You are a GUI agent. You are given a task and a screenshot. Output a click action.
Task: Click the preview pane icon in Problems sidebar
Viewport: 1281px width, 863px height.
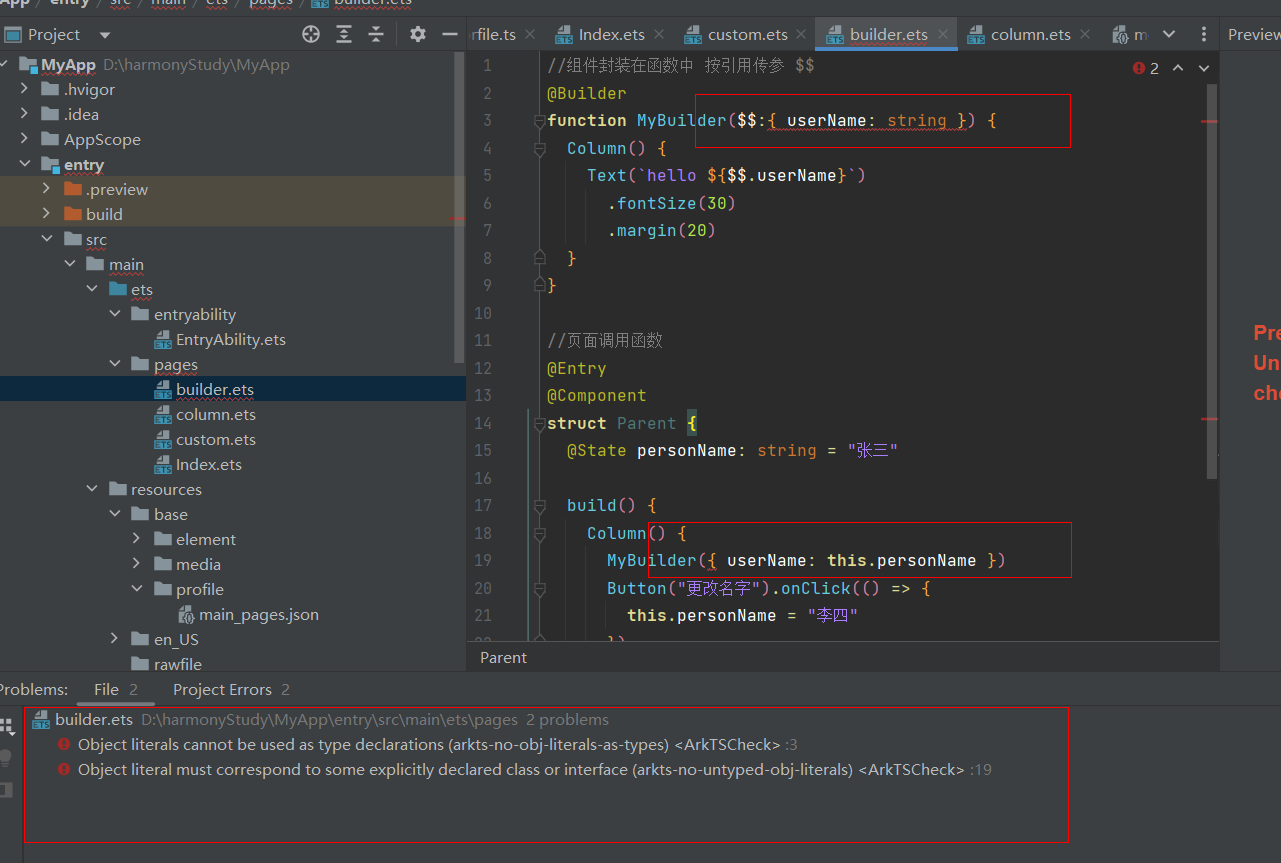(6, 789)
